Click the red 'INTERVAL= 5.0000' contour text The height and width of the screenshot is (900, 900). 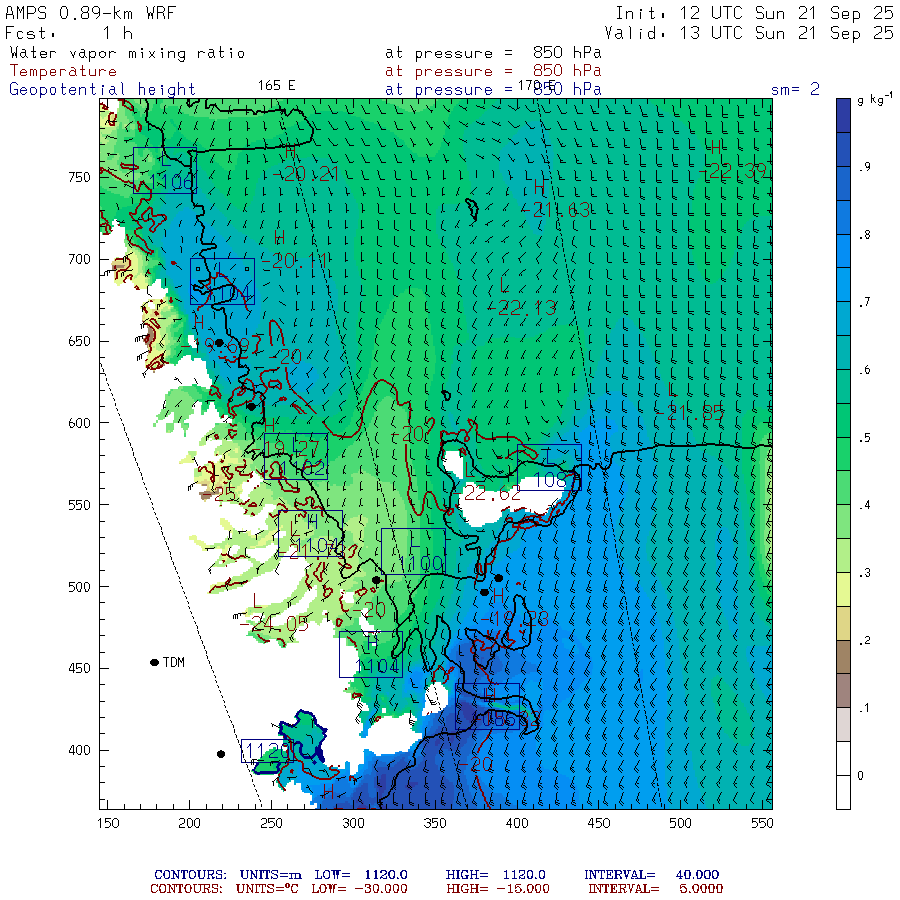[655, 889]
